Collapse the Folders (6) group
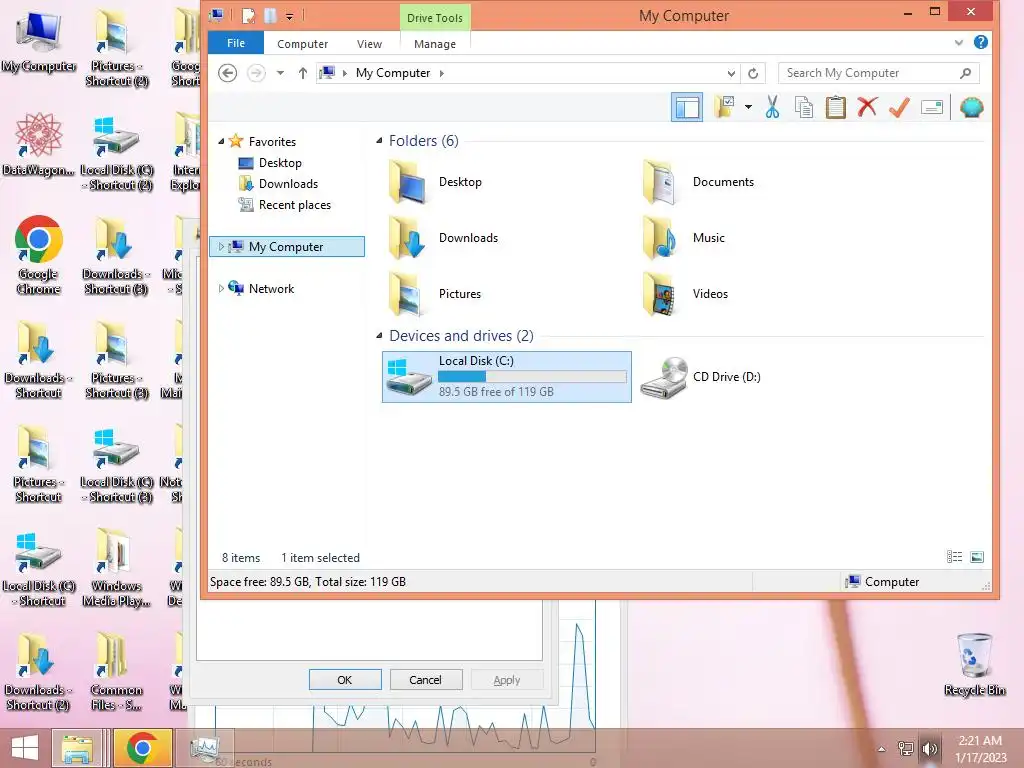The height and width of the screenshot is (768, 1024). [379, 140]
